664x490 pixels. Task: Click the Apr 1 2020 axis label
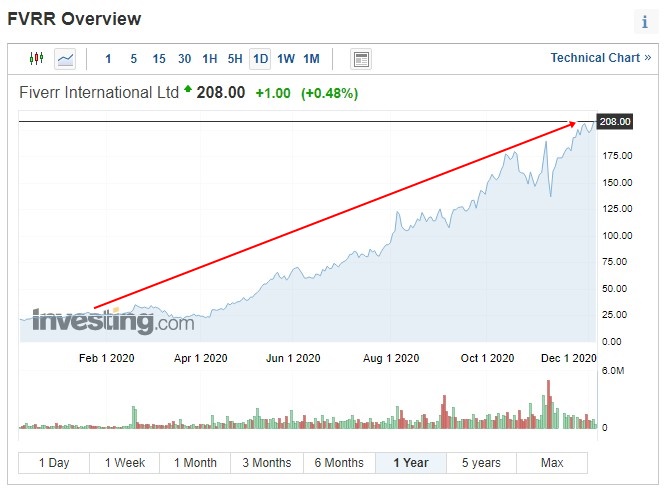coord(200,358)
